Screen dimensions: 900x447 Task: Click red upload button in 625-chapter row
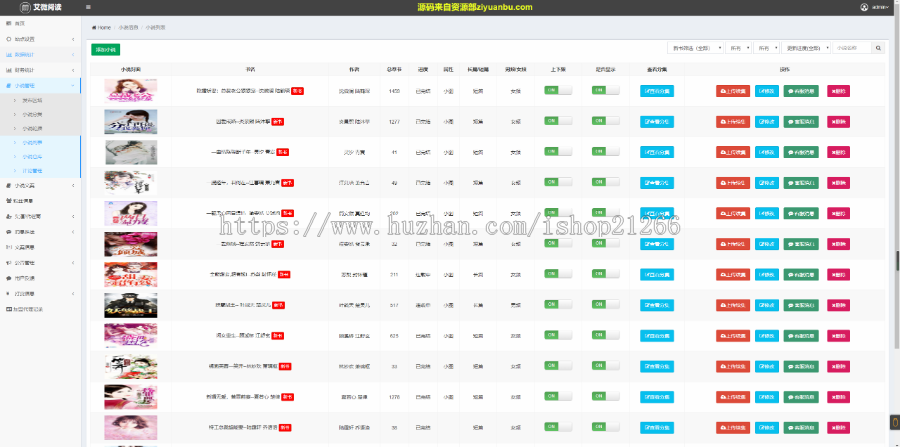733,336
